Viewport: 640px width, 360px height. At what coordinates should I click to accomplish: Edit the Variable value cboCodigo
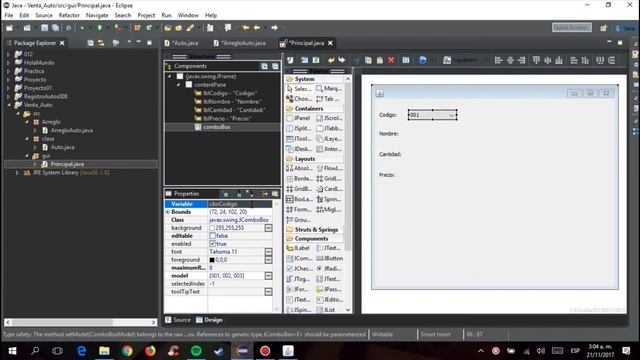point(239,204)
